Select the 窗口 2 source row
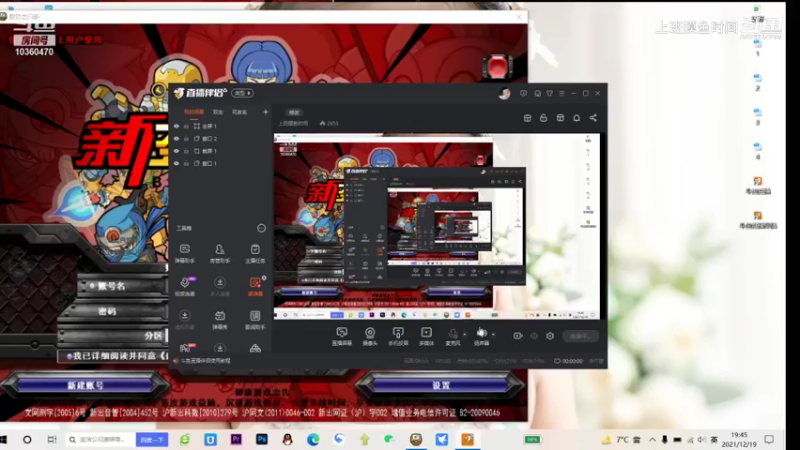800x450 pixels. [x=220, y=139]
